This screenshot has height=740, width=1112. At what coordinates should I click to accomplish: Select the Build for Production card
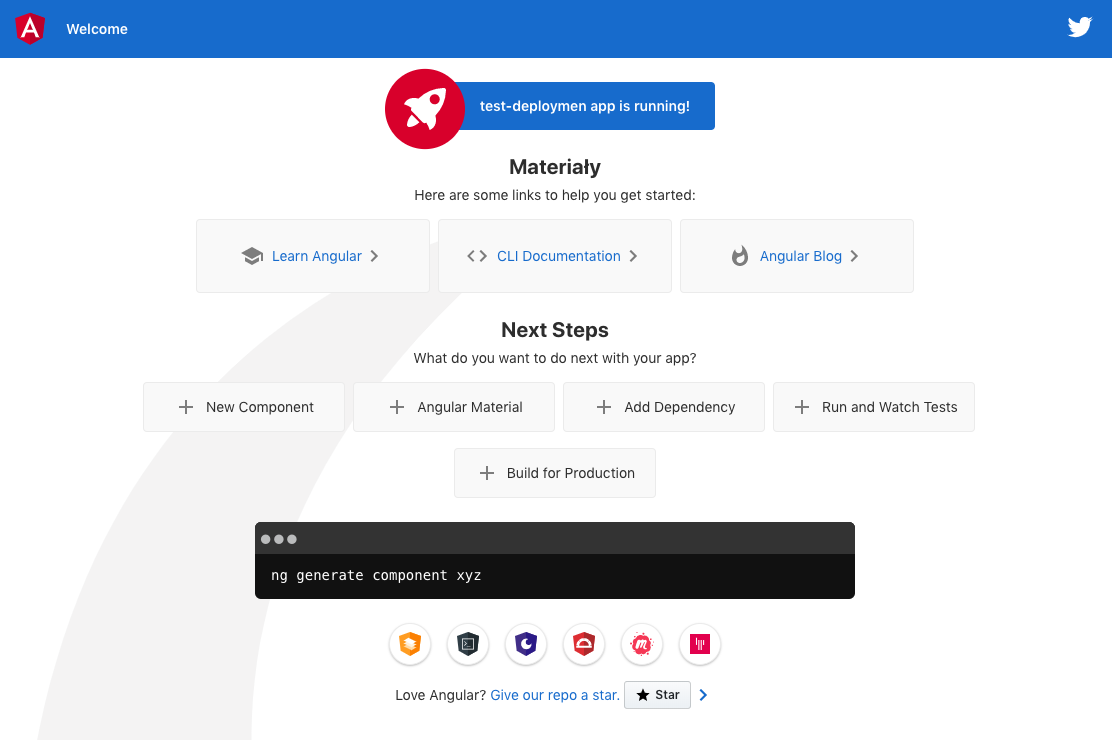(x=555, y=473)
